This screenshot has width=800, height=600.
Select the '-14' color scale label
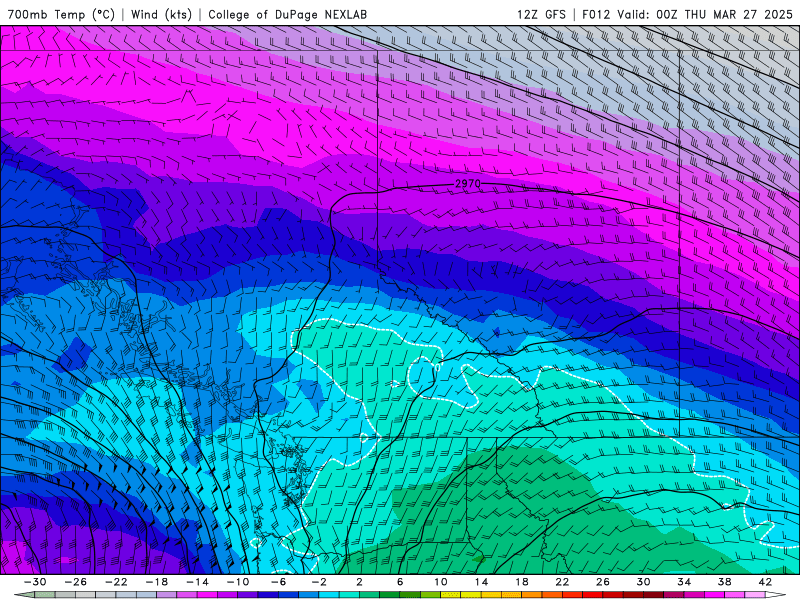(197, 582)
